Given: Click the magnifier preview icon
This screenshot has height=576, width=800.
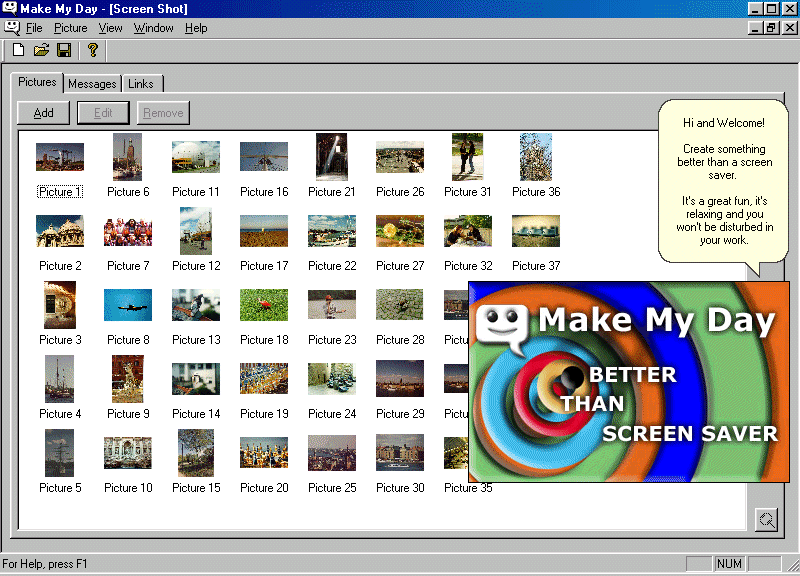Looking at the screenshot, I should coord(766,519).
